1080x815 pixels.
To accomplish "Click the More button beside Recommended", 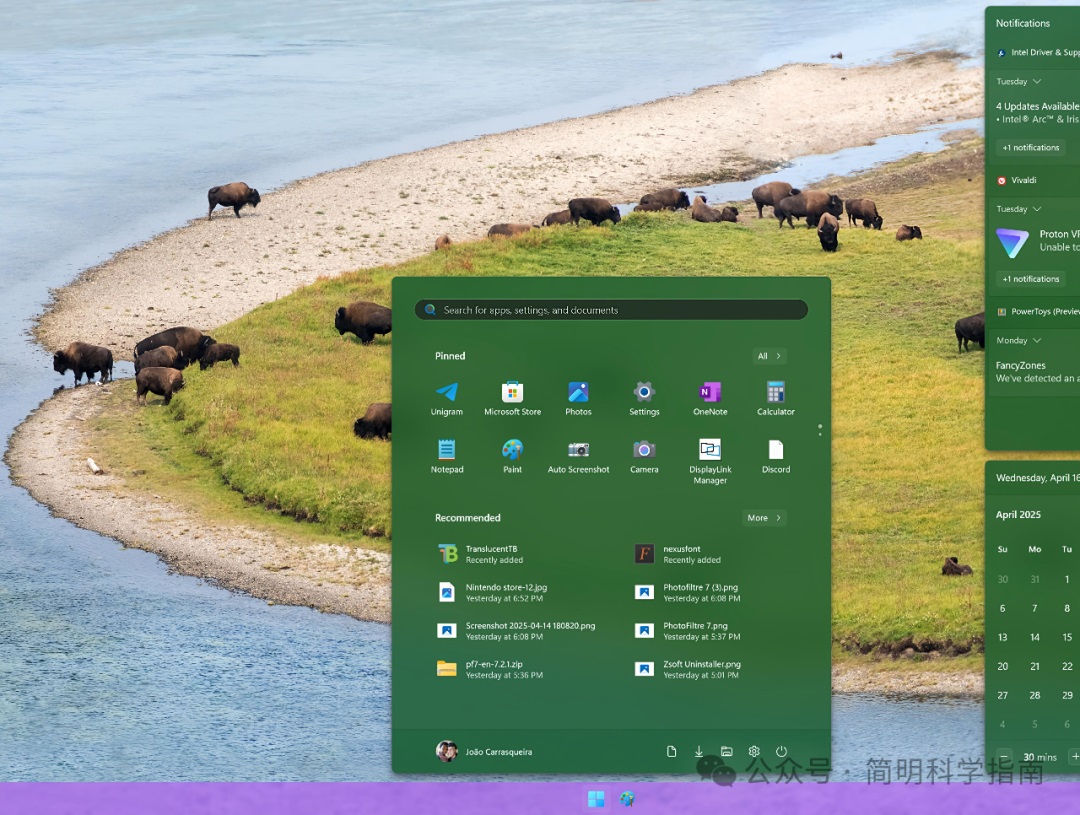I will tap(764, 518).
